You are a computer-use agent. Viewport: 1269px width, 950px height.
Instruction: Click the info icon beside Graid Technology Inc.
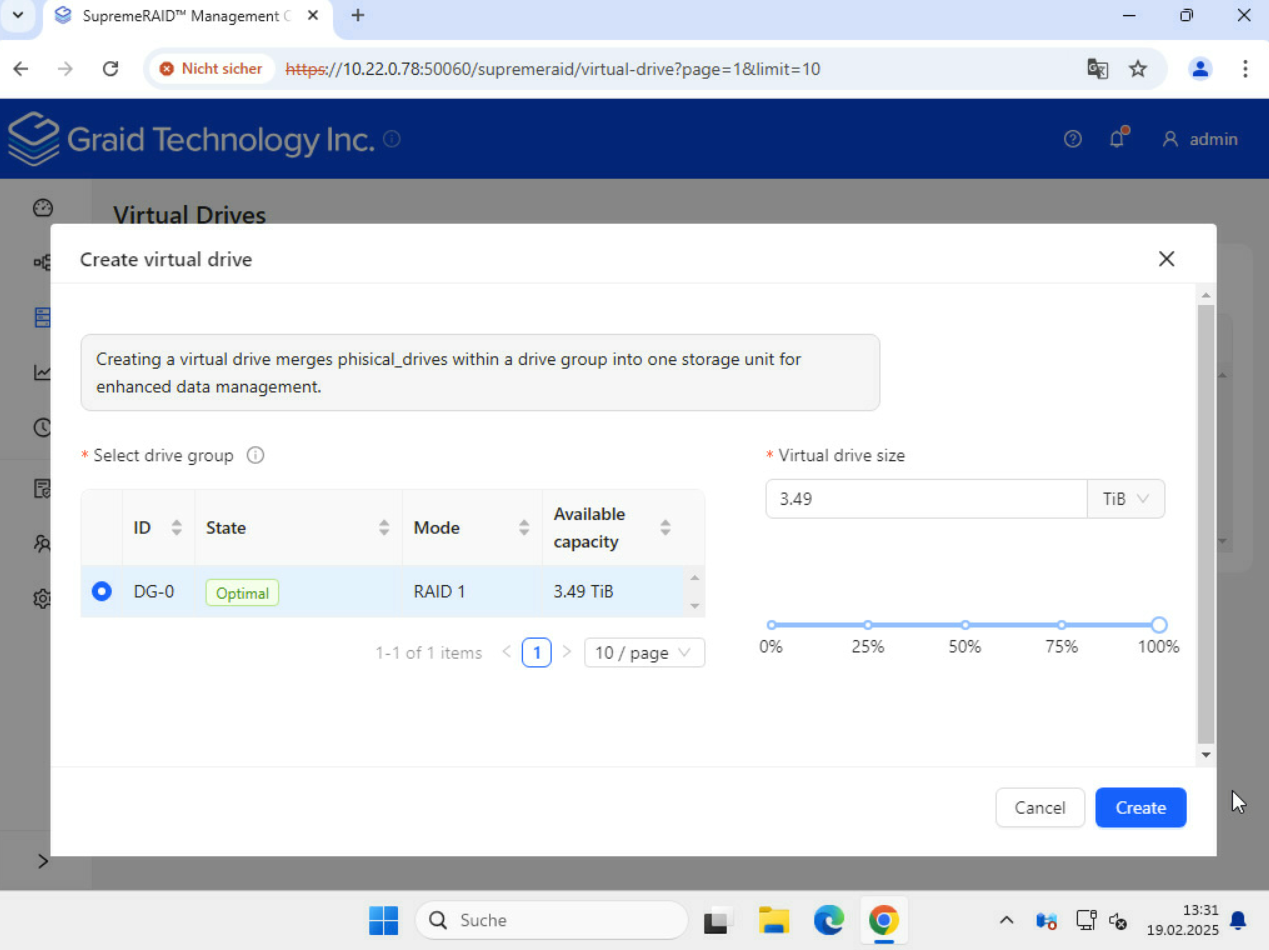click(x=392, y=138)
